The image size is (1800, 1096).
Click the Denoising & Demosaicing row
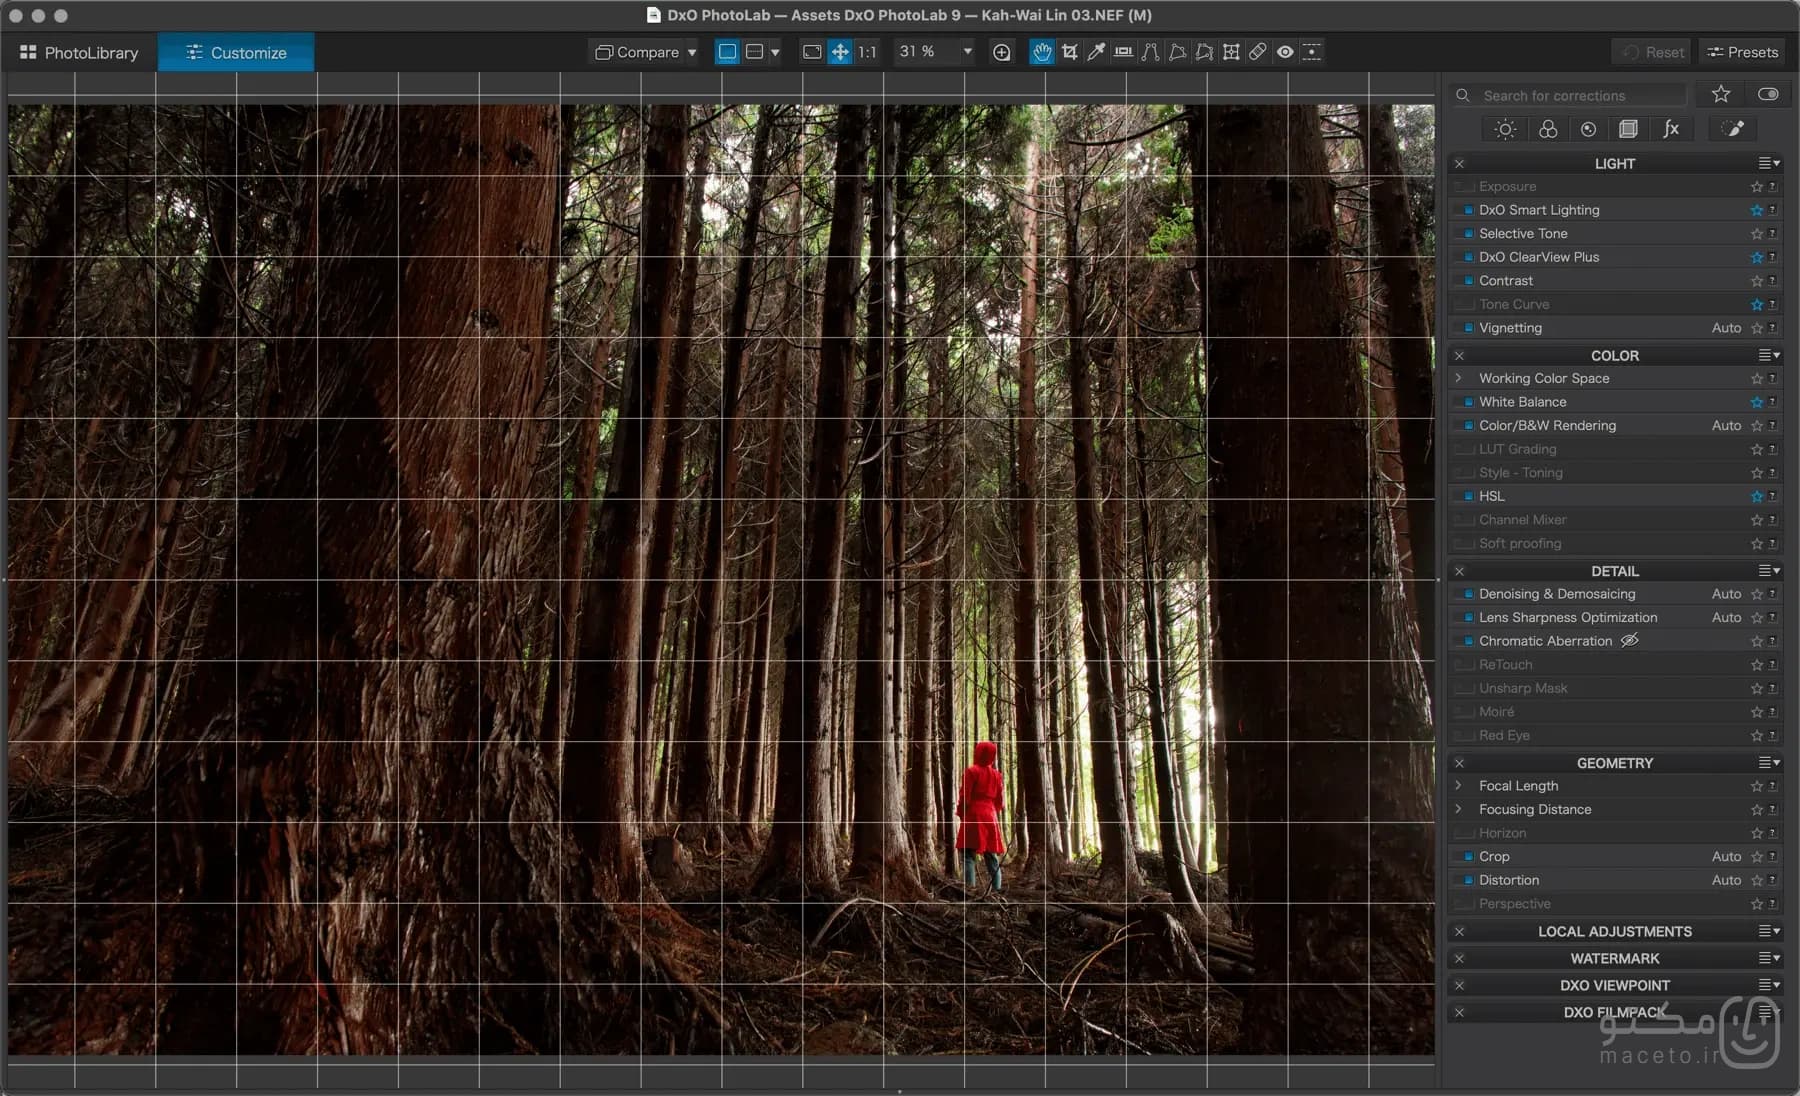(1614, 594)
